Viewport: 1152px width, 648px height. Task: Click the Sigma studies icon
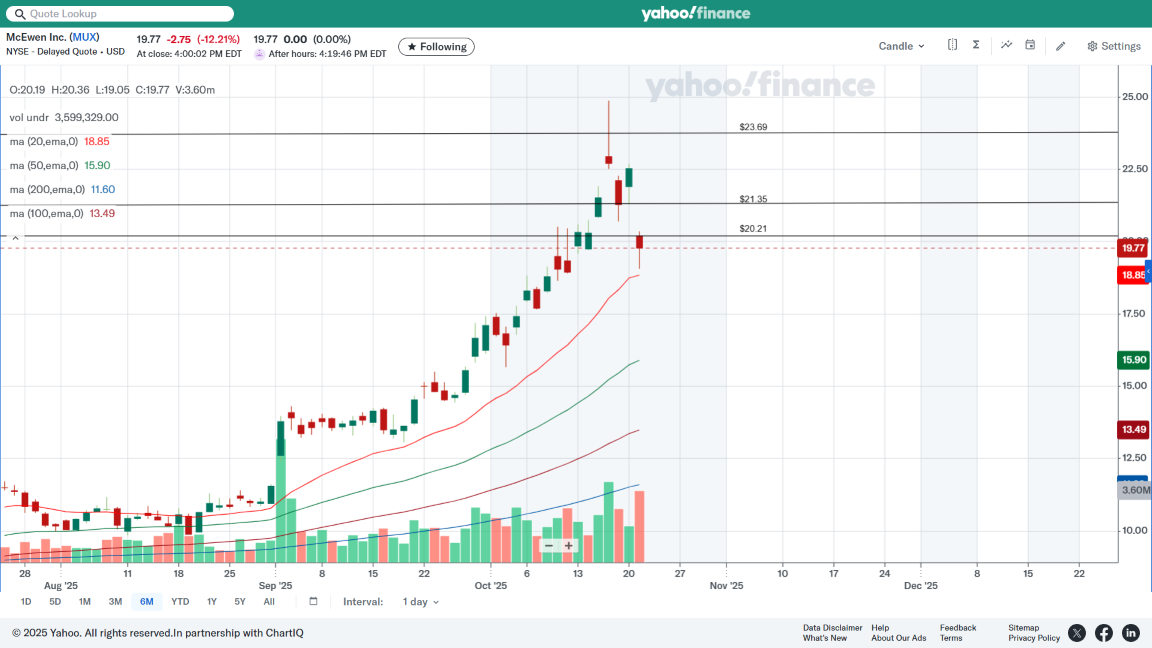click(x=976, y=45)
